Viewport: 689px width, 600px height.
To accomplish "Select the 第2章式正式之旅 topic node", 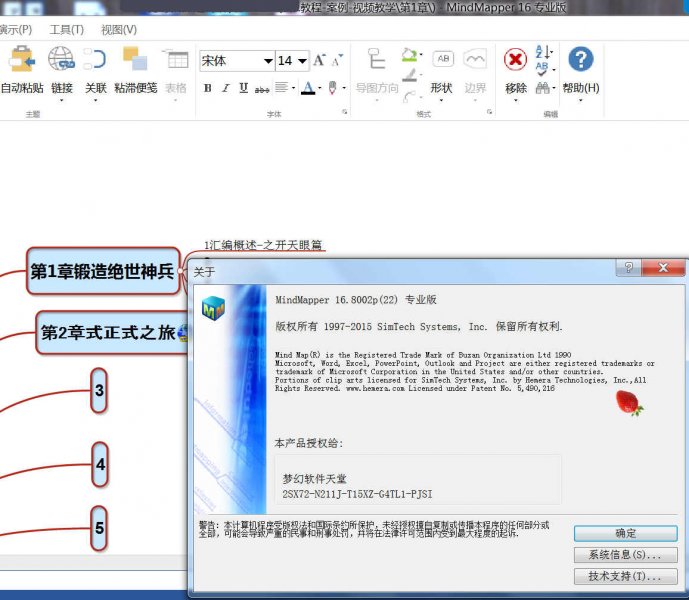I will click(112, 332).
